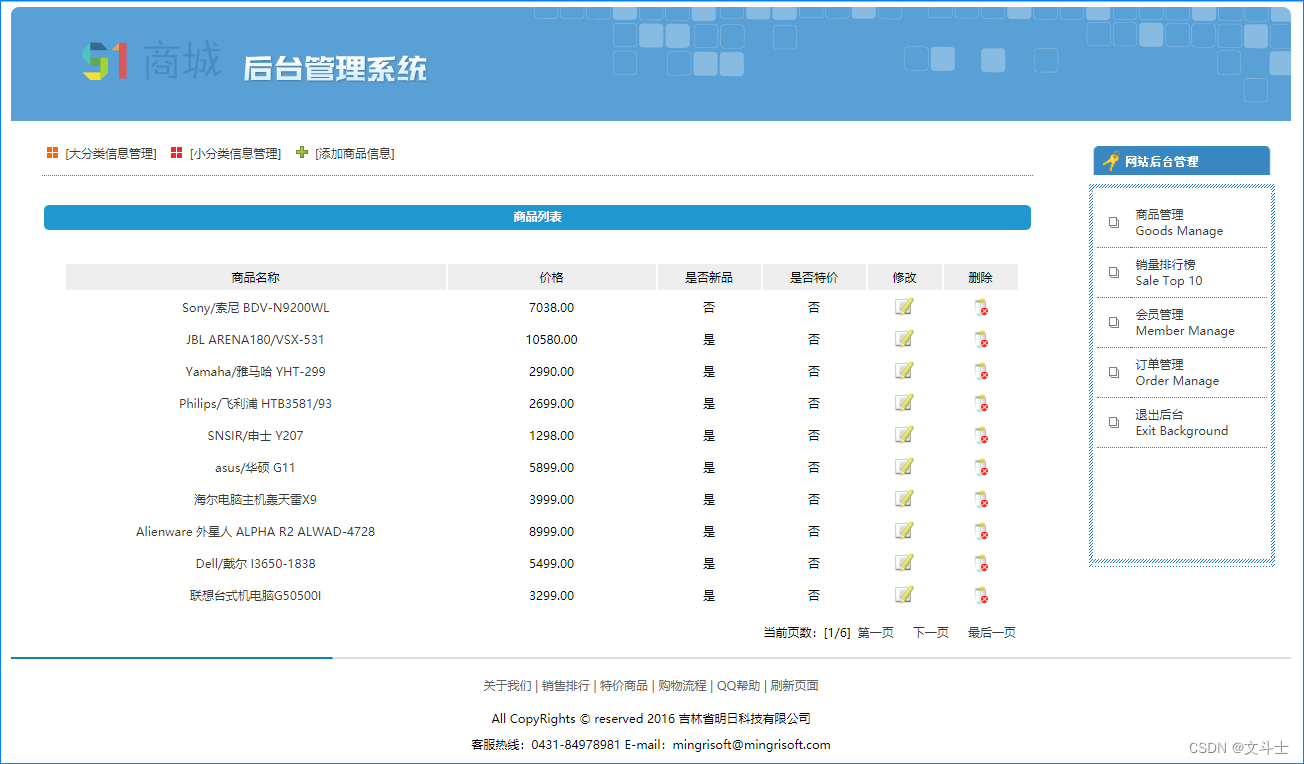Image resolution: width=1304 pixels, height=764 pixels.
Task: Delete the JBL ARENA180/VSX-531 product
Action: click(981, 340)
